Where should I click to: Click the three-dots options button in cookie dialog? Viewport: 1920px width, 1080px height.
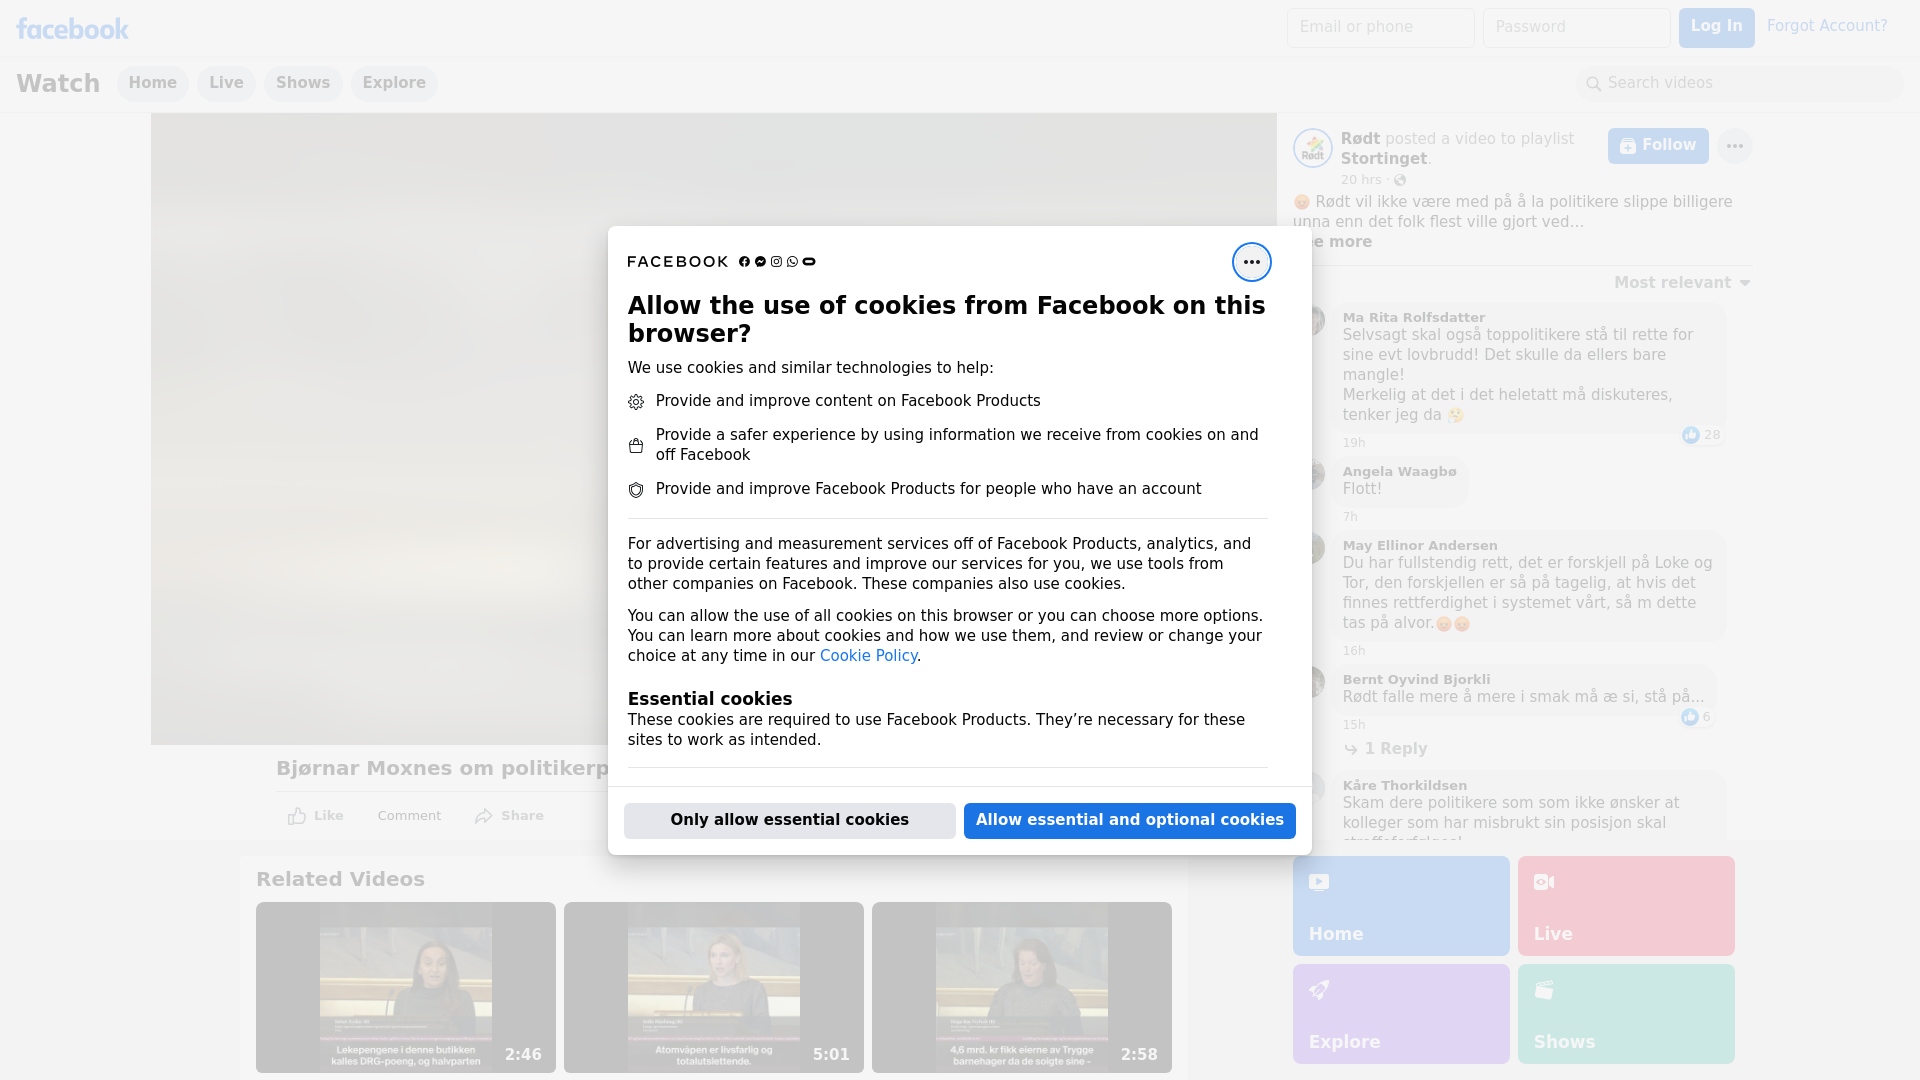coord(1251,262)
